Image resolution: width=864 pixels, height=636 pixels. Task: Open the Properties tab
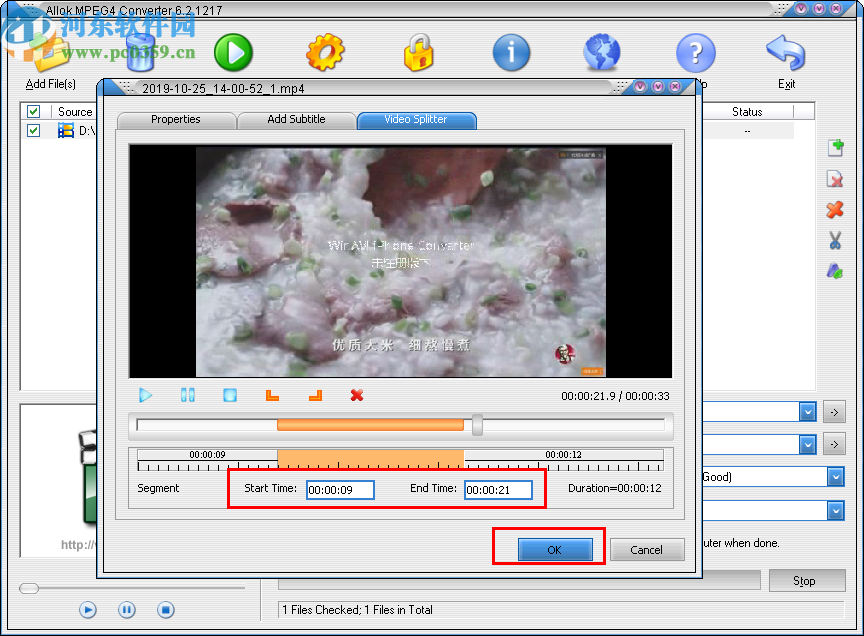[x=176, y=120]
